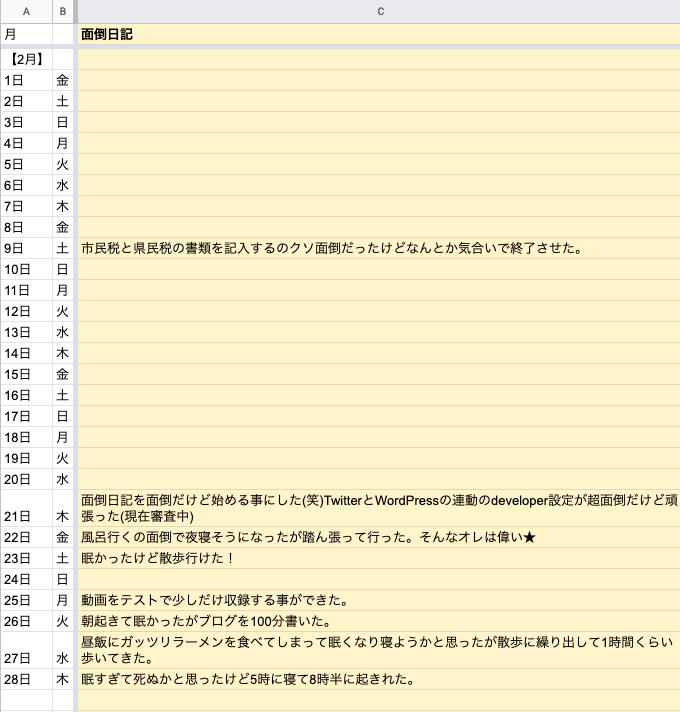Click the 14日 date cell
This screenshot has width=680, height=712.
coord(26,353)
